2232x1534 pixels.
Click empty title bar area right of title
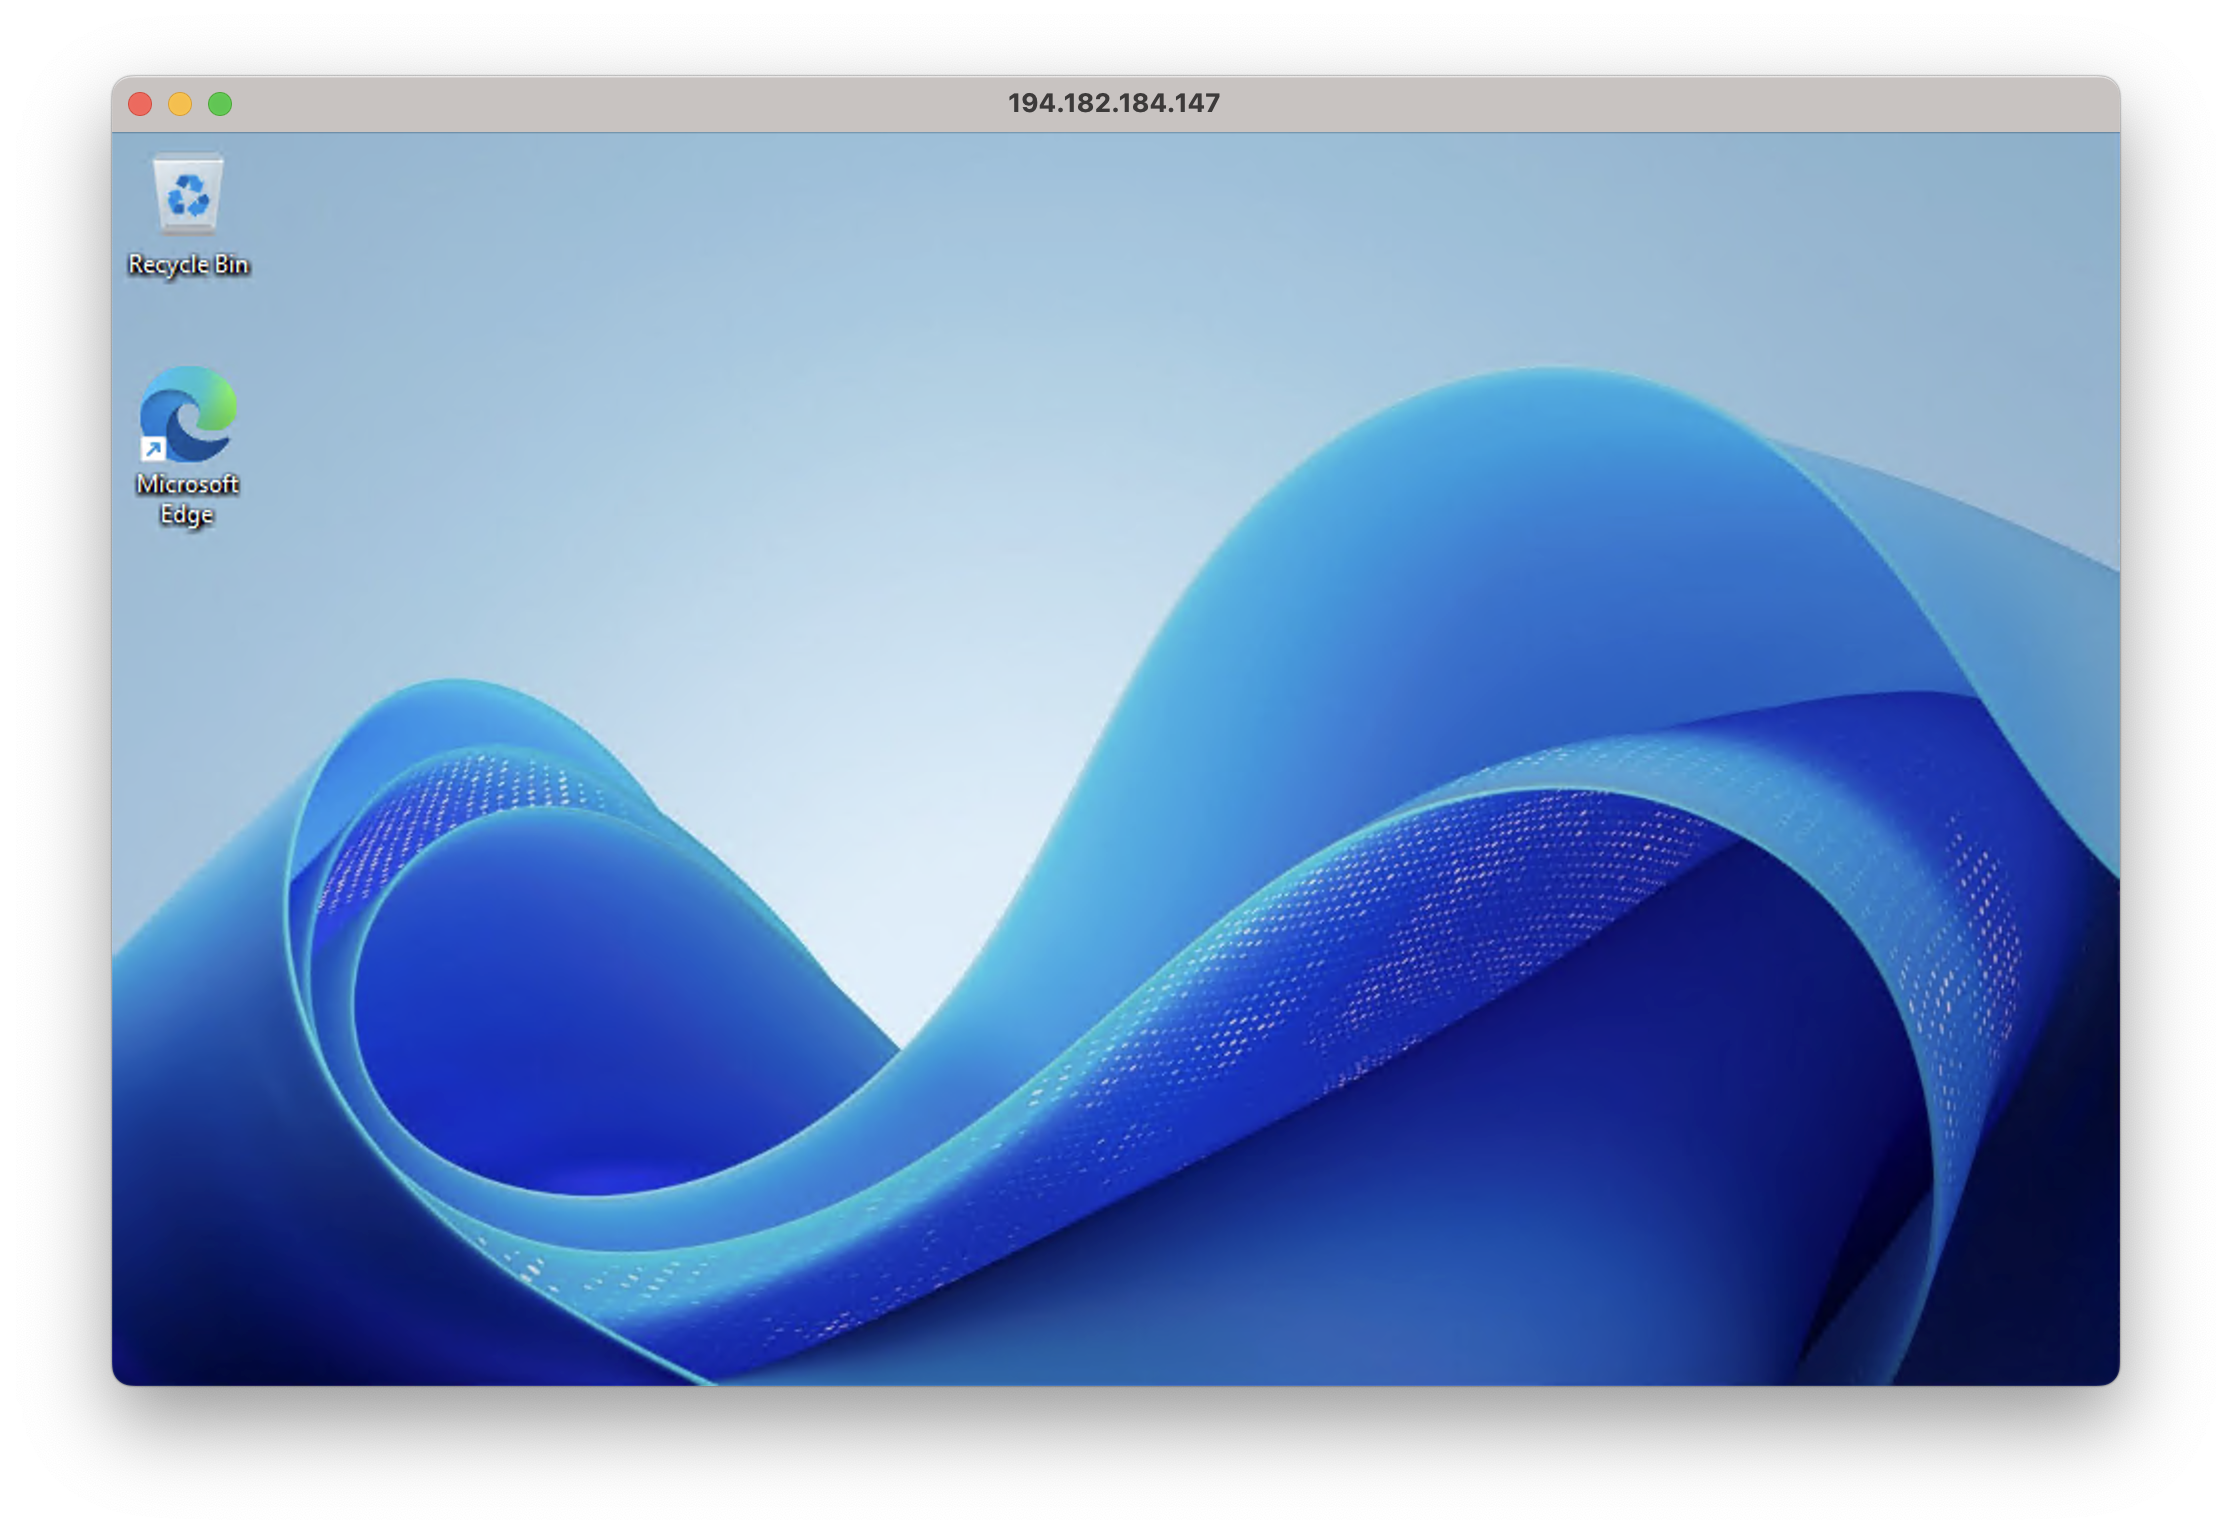pos(1650,104)
